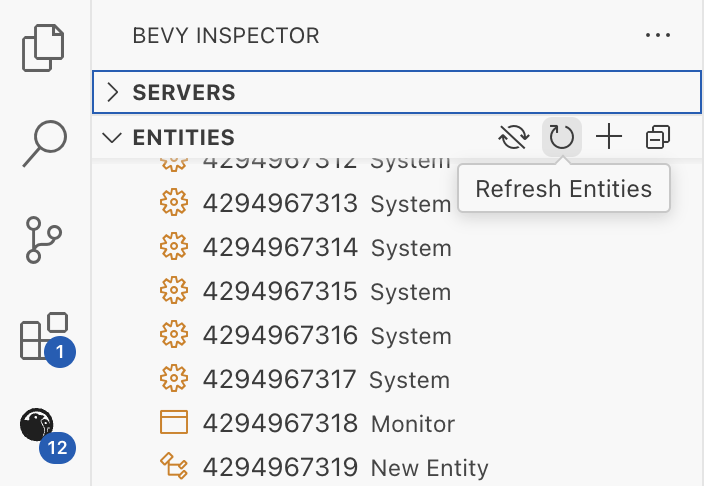
Task: Add a new entity with plus icon
Action: tap(609, 137)
